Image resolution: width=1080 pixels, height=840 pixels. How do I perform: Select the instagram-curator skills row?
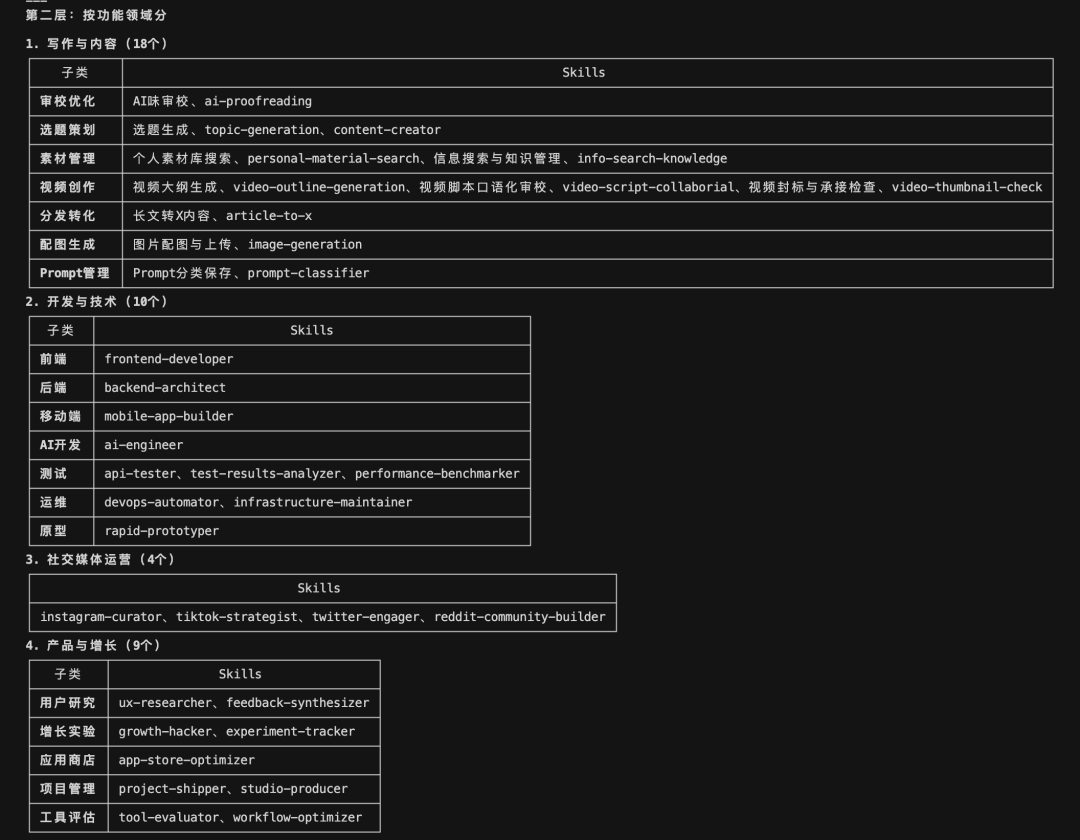point(322,617)
